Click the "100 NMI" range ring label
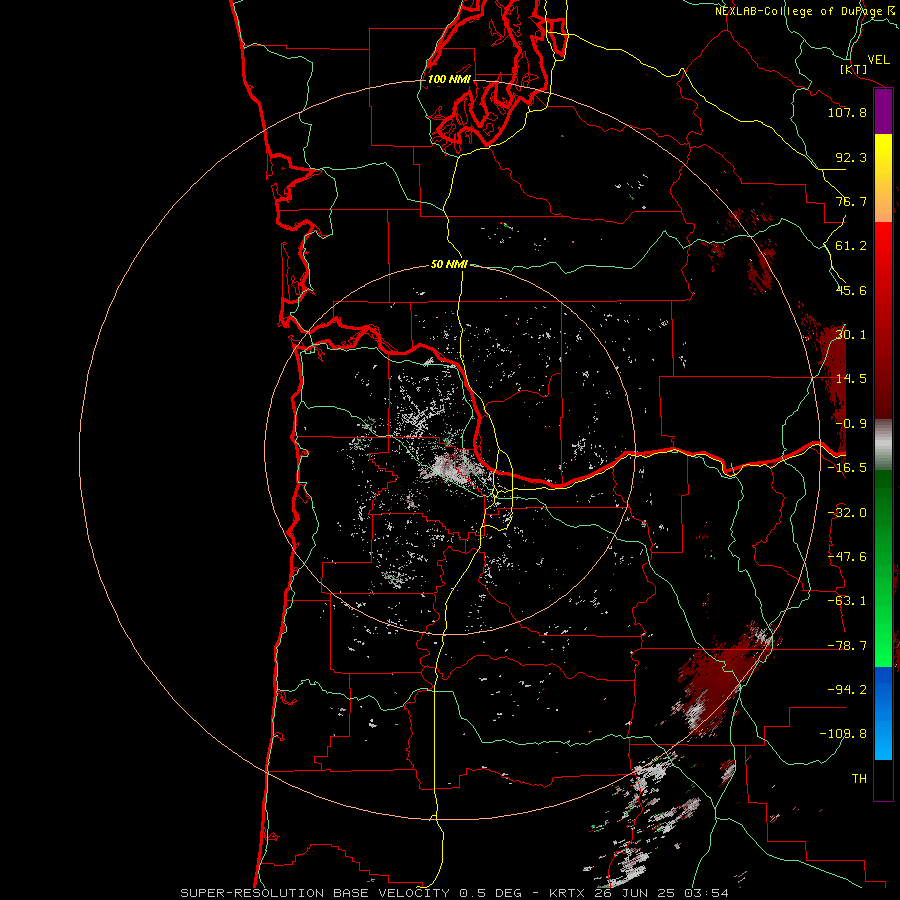Screen dimensions: 900x900 449,79
